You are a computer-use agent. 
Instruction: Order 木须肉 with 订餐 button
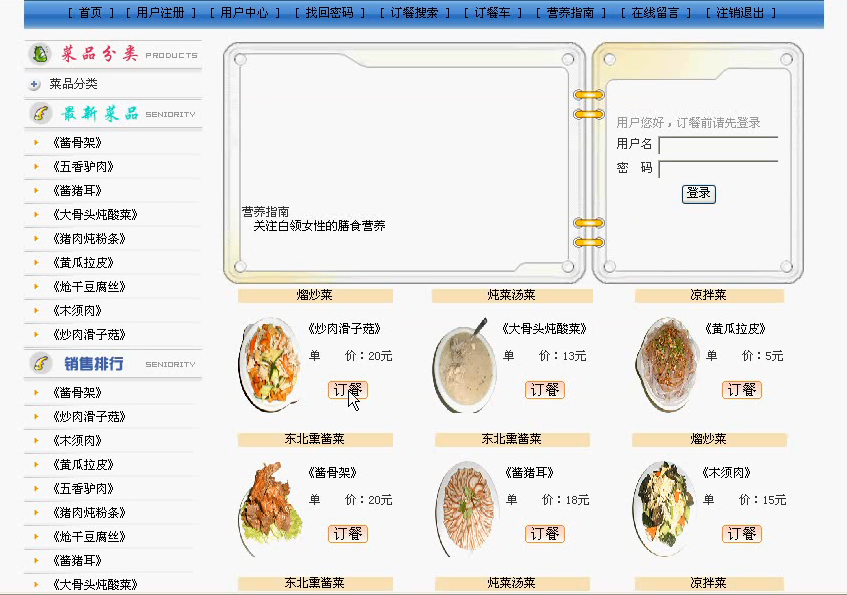(742, 534)
